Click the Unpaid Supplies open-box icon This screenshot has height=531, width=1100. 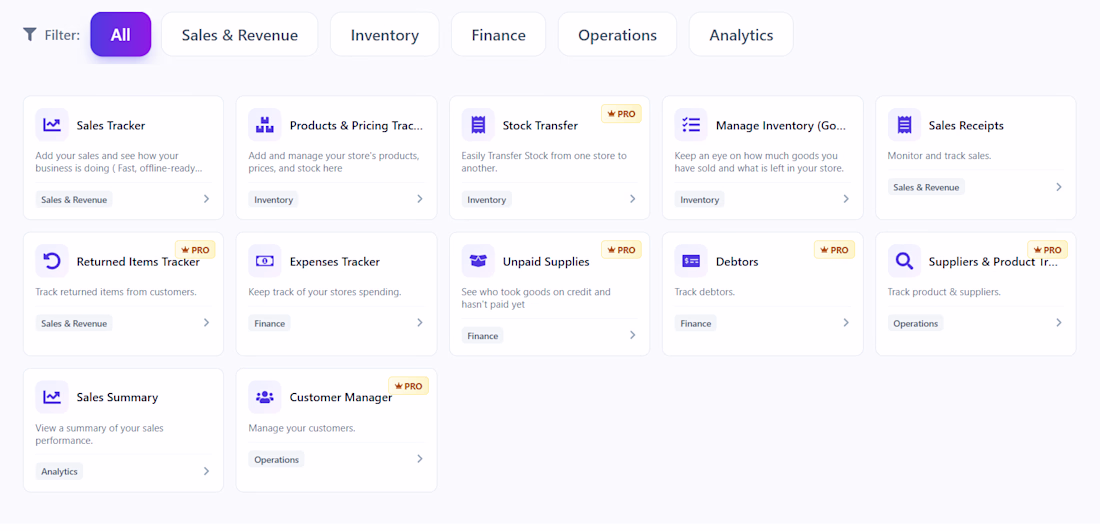coord(478,261)
